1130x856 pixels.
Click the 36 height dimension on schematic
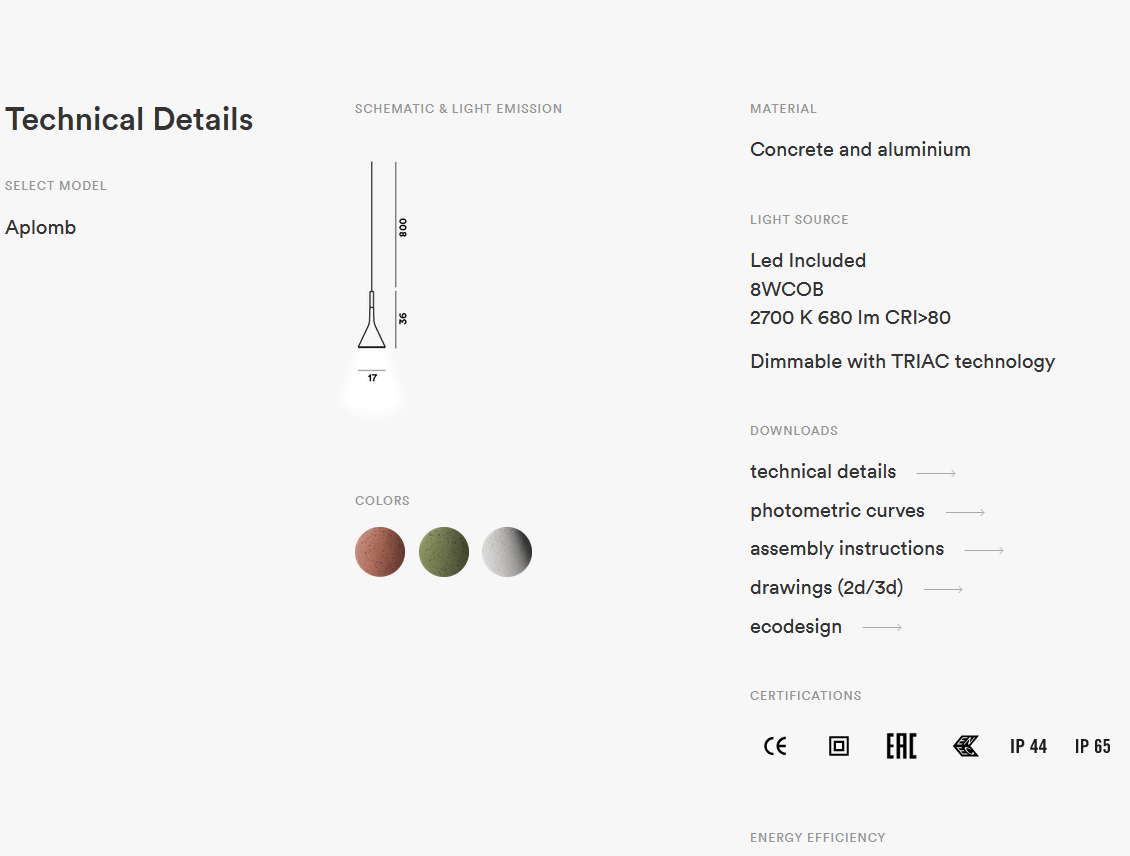(x=403, y=318)
